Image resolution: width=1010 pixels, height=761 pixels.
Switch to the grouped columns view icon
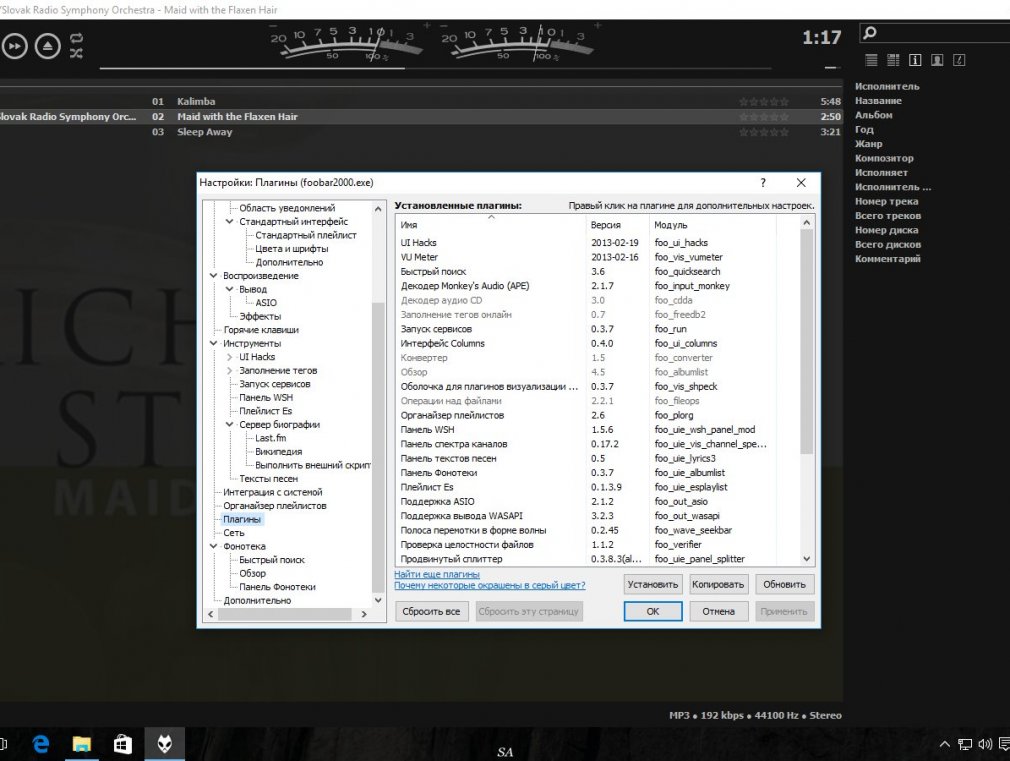pyautogui.click(x=893, y=60)
